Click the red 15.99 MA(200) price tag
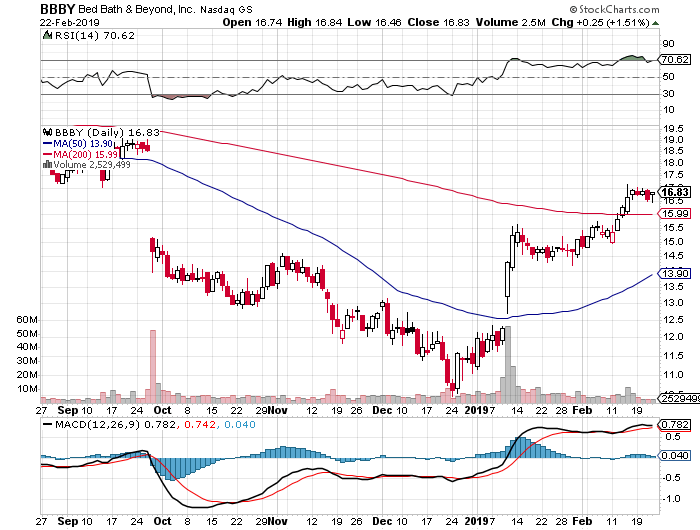The image size is (700, 530). (675, 214)
